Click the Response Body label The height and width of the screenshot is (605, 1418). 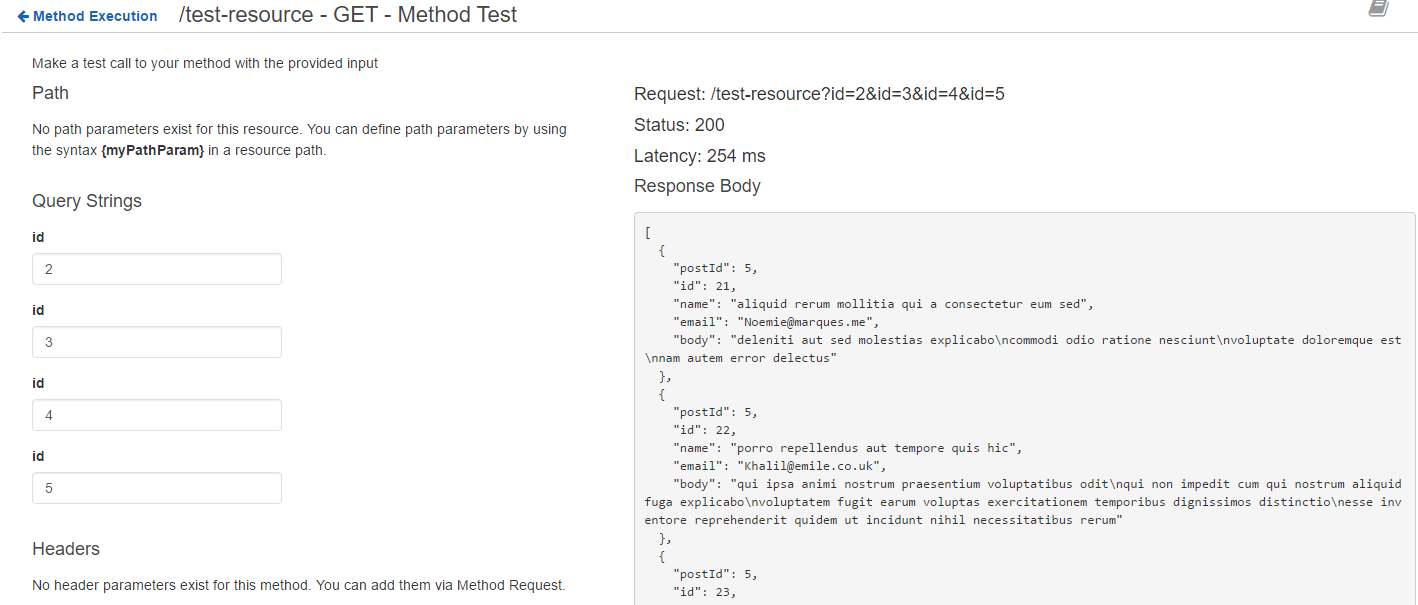tap(697, 186)
